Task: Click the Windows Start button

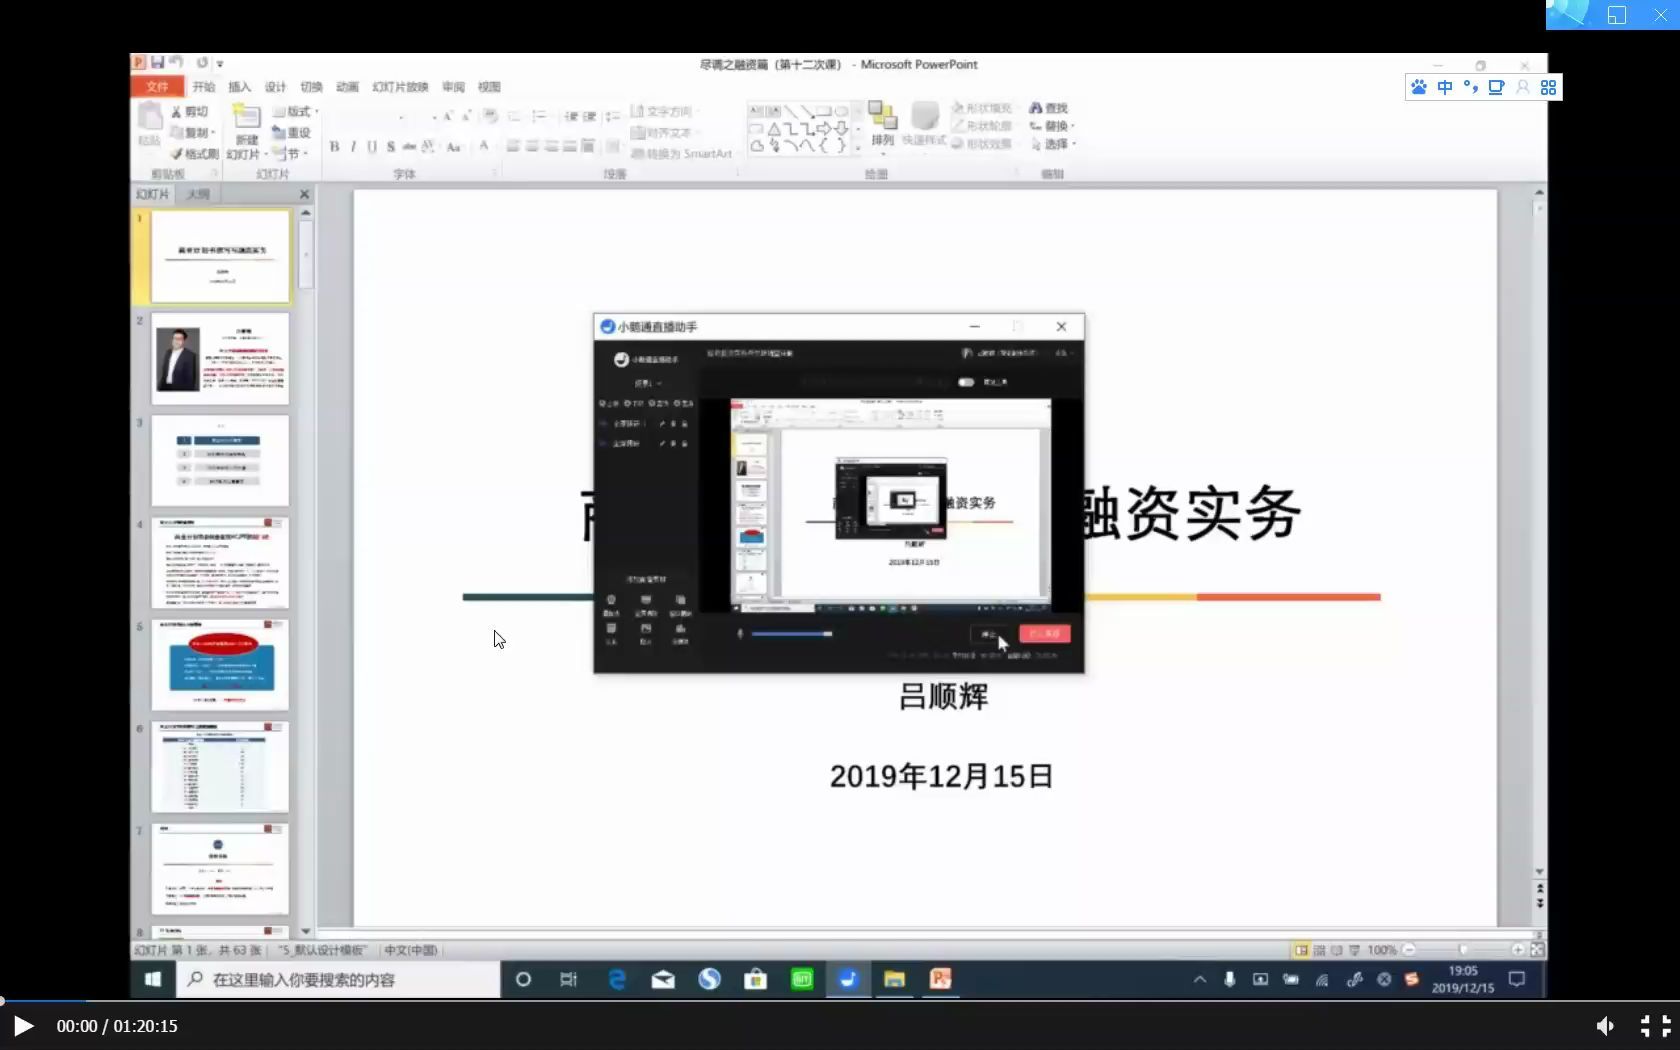Action: pyautogui.click(x=153, y=979)
